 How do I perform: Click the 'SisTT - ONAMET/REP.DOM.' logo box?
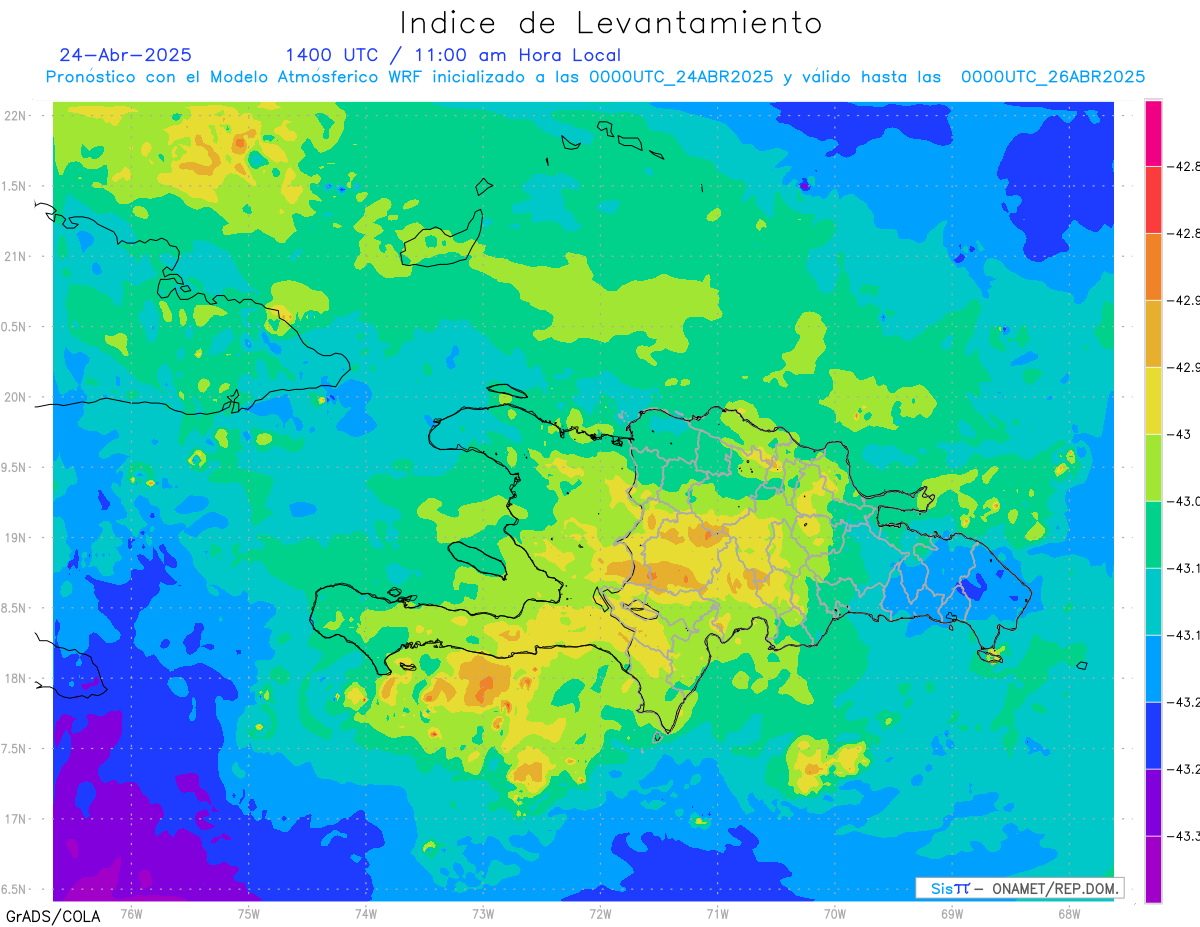1019,888
